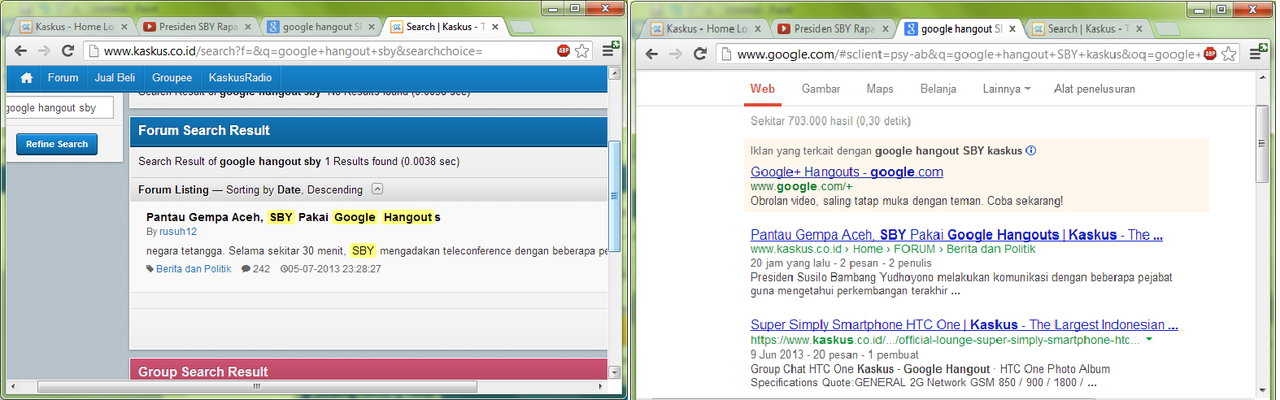Select the Maps search tab on Google
This screenshot has height=400, width=1280.
coord(880,89)
